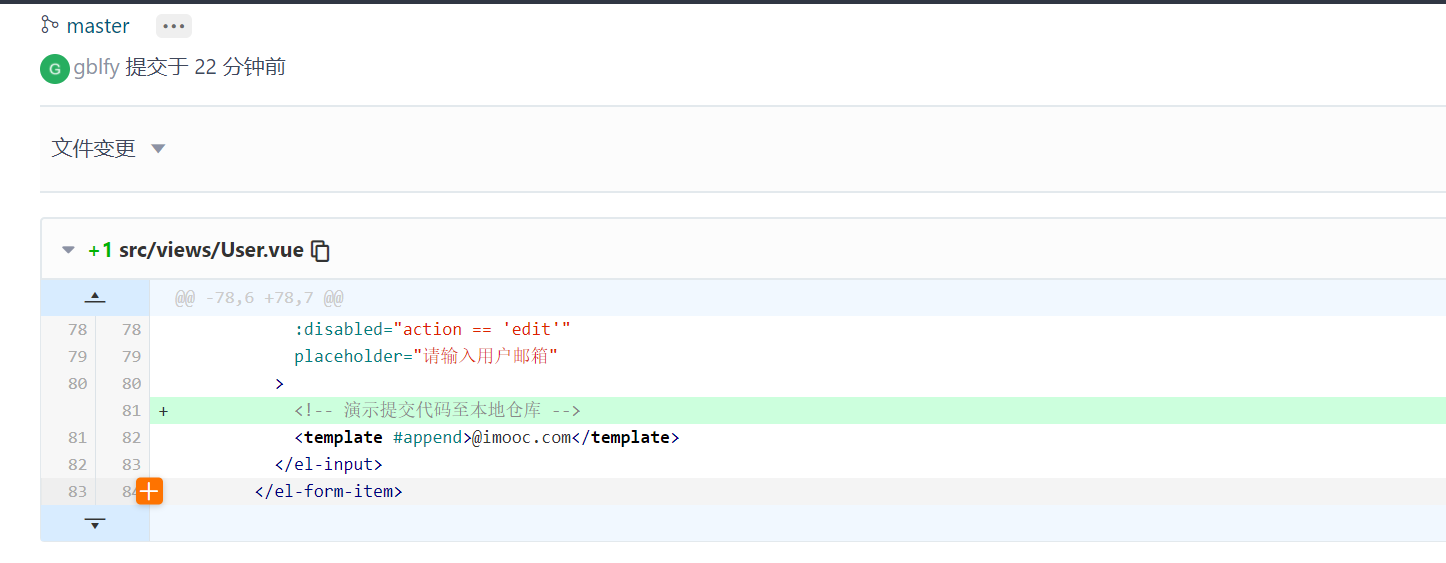Click the line with @imooc.com template
The width and height of the screenshot is (1446, 563).
click(486, 437)
